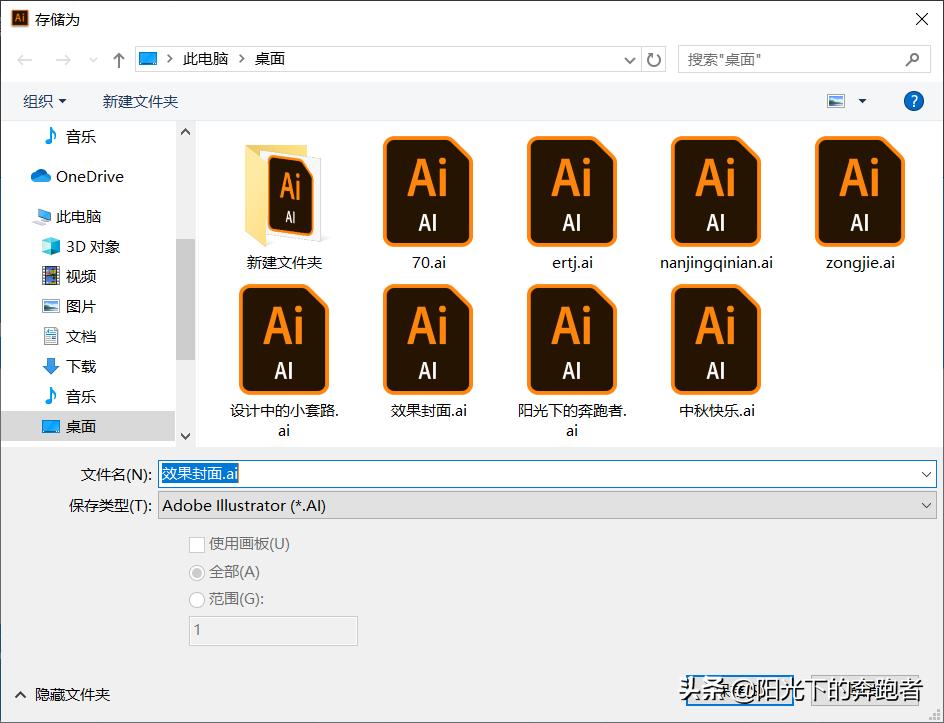944x723 pixels.
Task: Enable the 使用画板(U) checkbox
Action: coord(197,545)
